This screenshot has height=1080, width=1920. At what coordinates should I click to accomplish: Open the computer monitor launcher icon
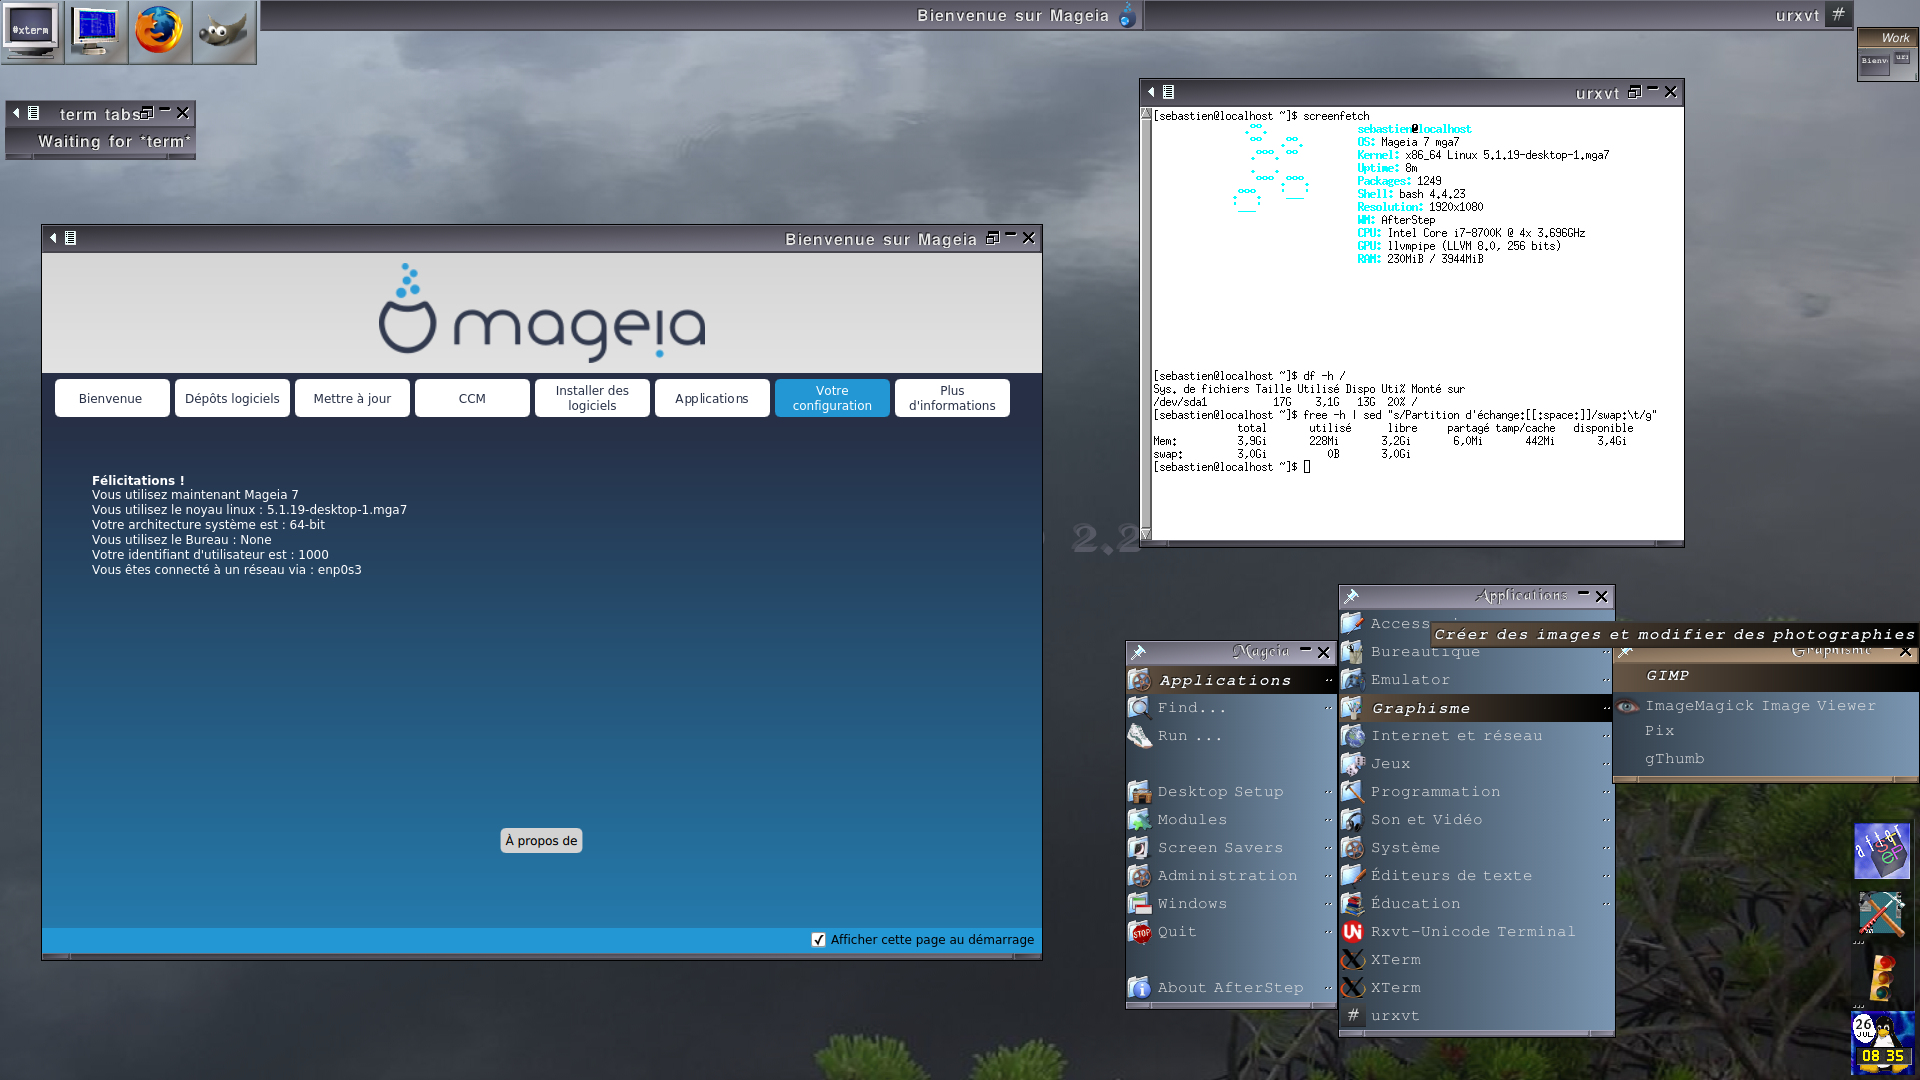tap(96, 32)
